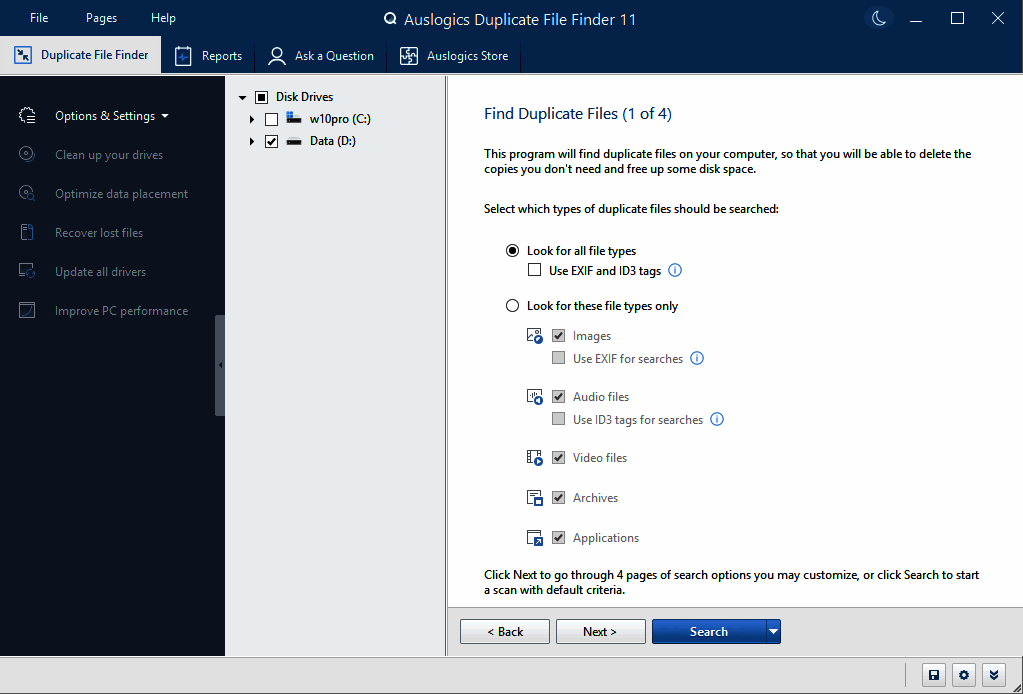The height and width of the screenshot is (694, 1023).
Task: Toggle dark mode moon icon
Action: 878,18
